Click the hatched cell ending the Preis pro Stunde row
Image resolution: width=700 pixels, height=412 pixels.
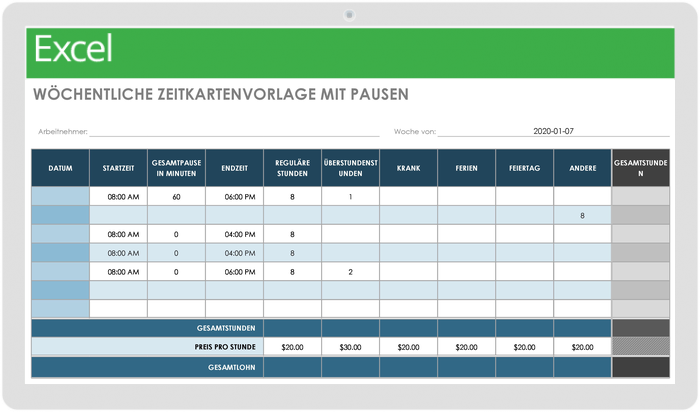pyautogui.click(x=641, y=347)
